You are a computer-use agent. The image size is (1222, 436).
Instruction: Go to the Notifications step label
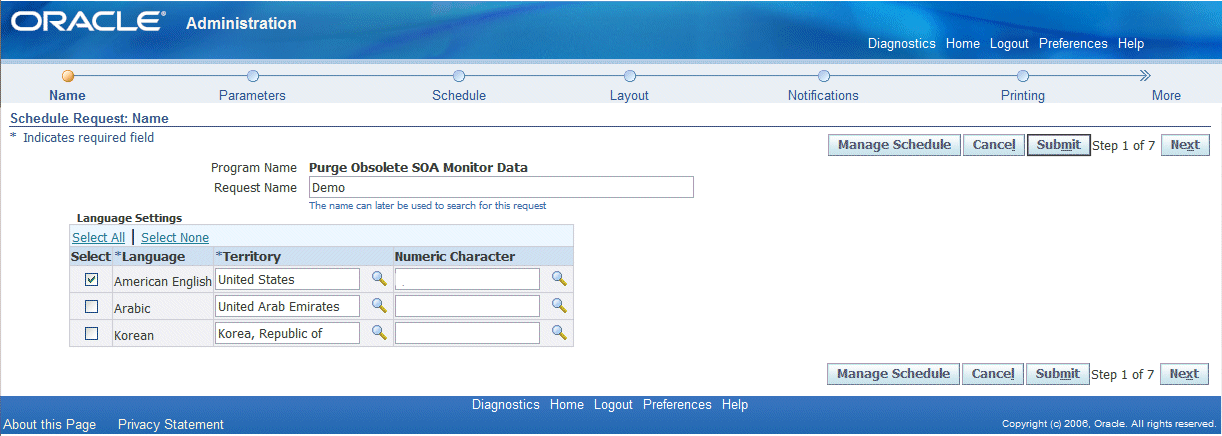click(x=823, y=96)
